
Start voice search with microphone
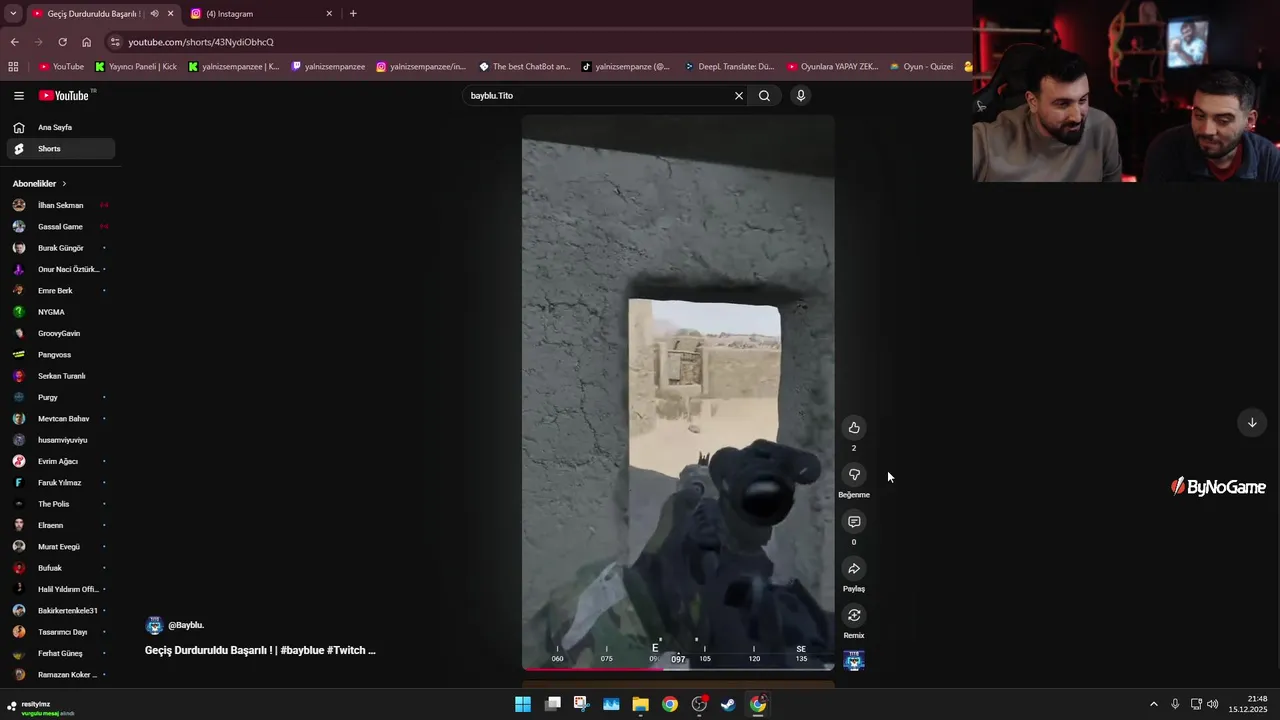point(800,96)
